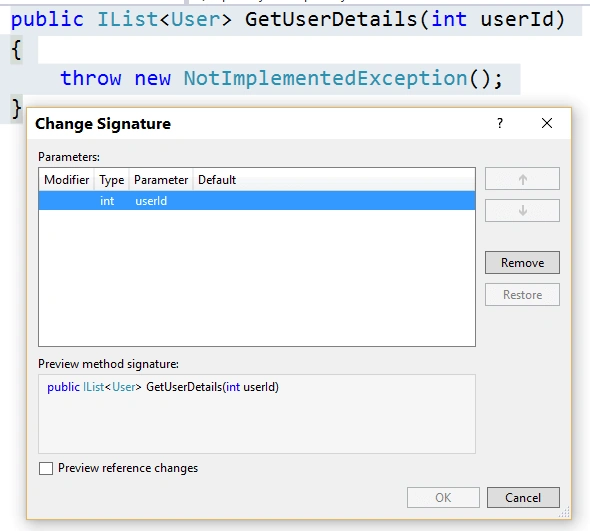Click the move parameter up arrow button
Viewport: 590px width, 531px height.
pos(522,179)
